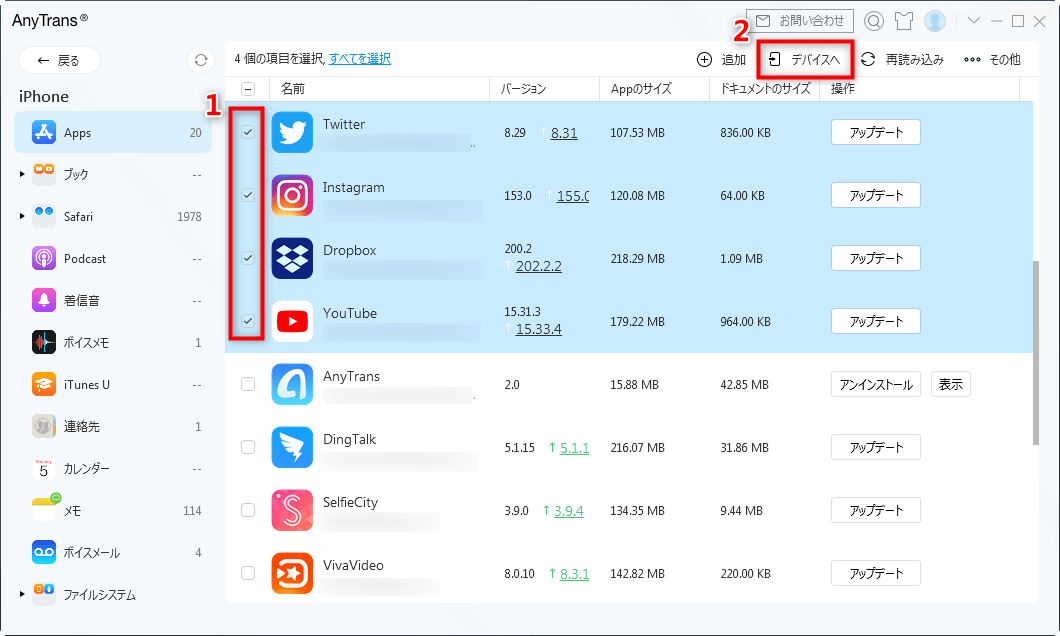Click the refresh icon beside 戻る

(201, 60)
